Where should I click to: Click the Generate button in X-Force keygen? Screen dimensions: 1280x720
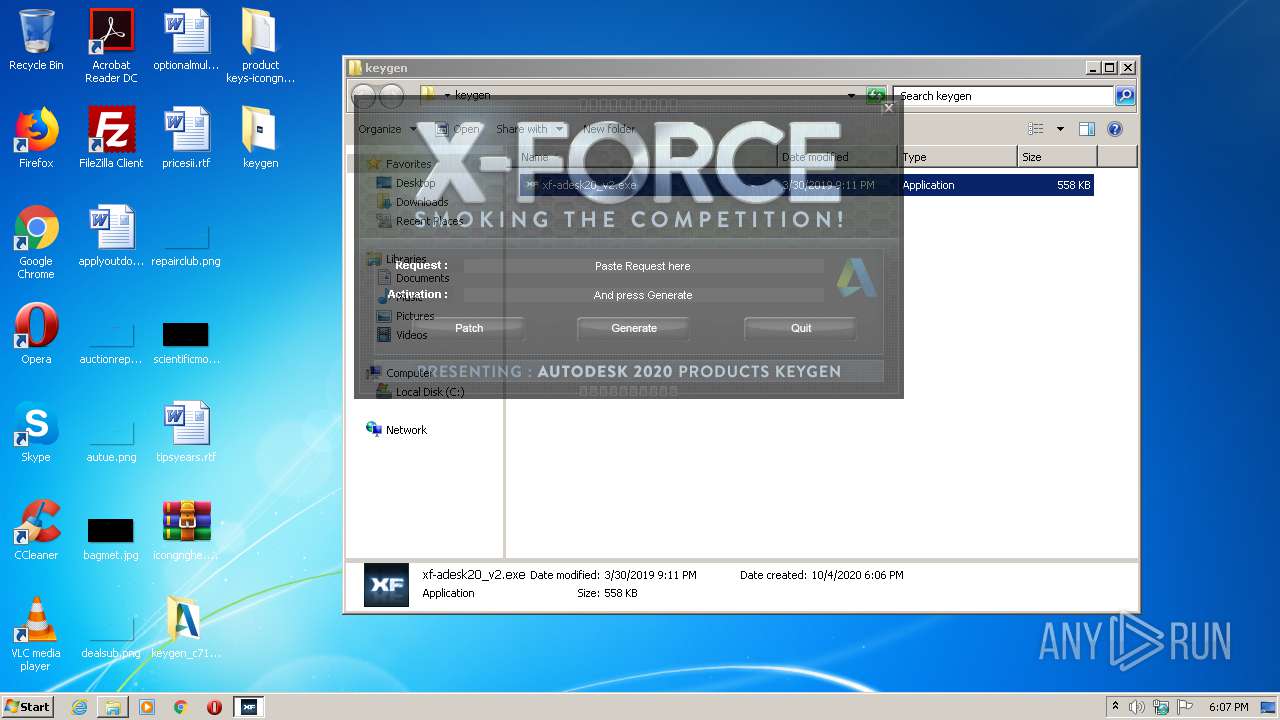(634, 328)
